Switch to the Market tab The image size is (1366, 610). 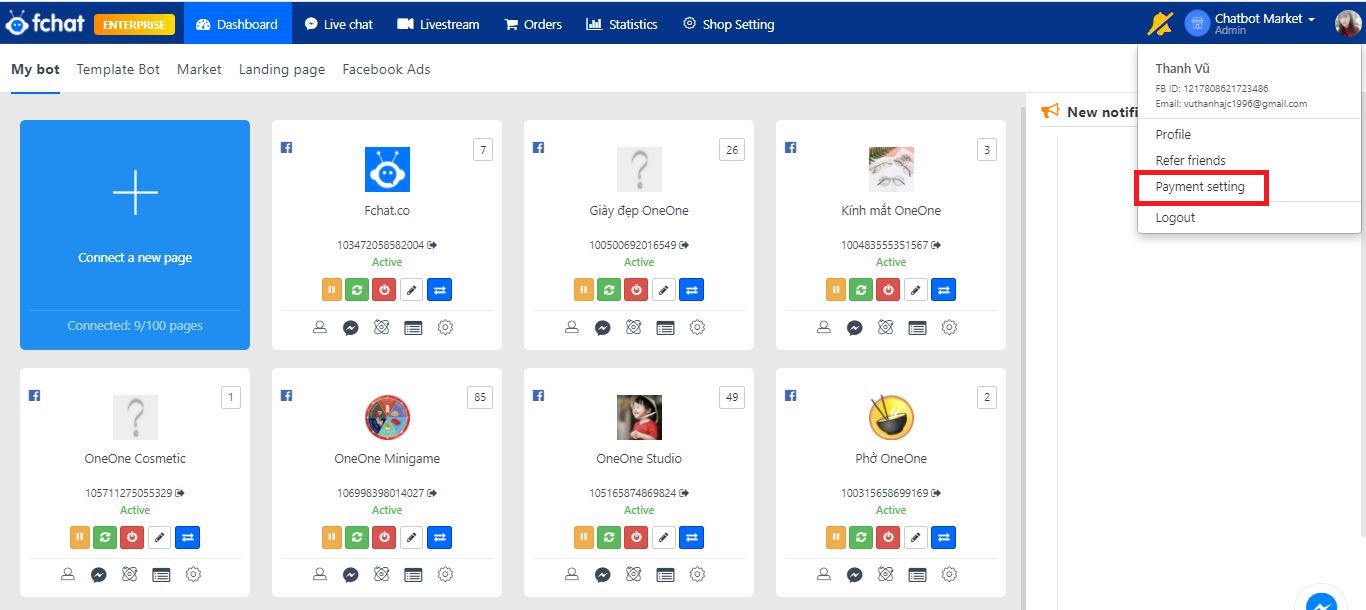(199, 70)
